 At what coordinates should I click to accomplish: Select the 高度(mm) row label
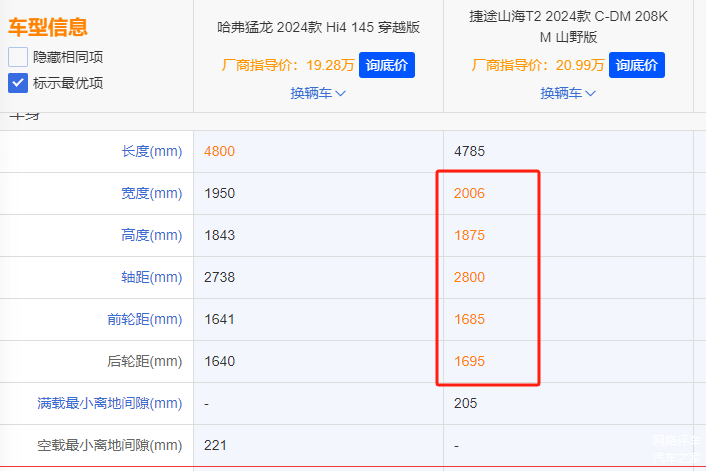click(151, 235)
